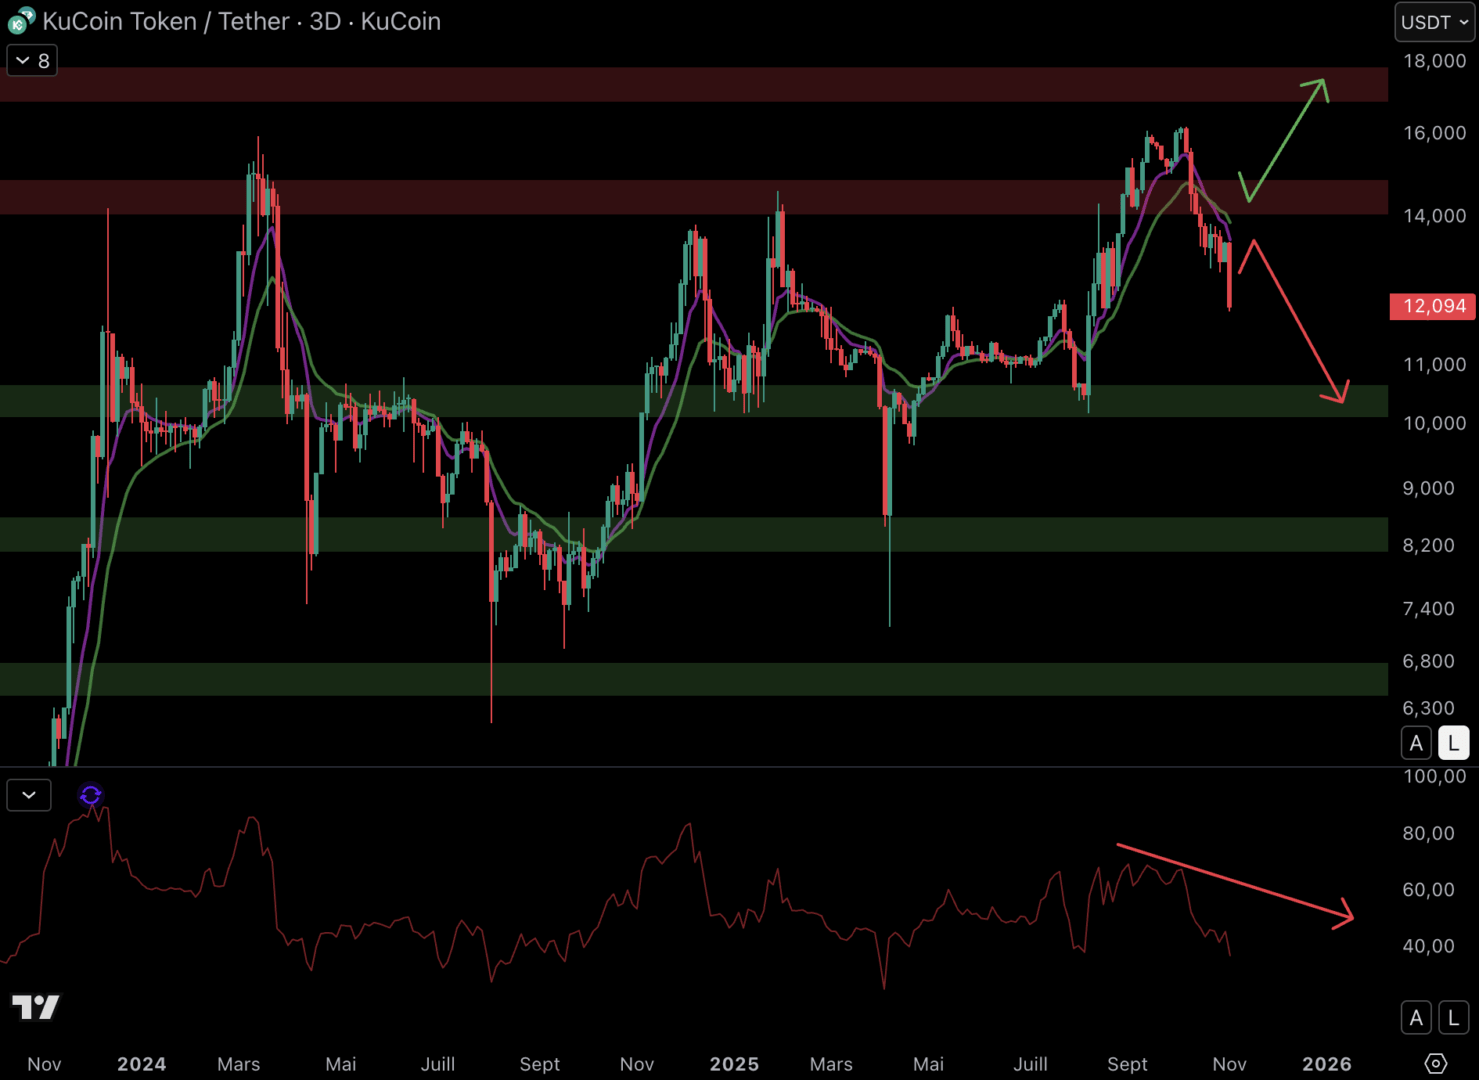
Task: Click the red 12,094 current price label
Action: point(1433,306)
